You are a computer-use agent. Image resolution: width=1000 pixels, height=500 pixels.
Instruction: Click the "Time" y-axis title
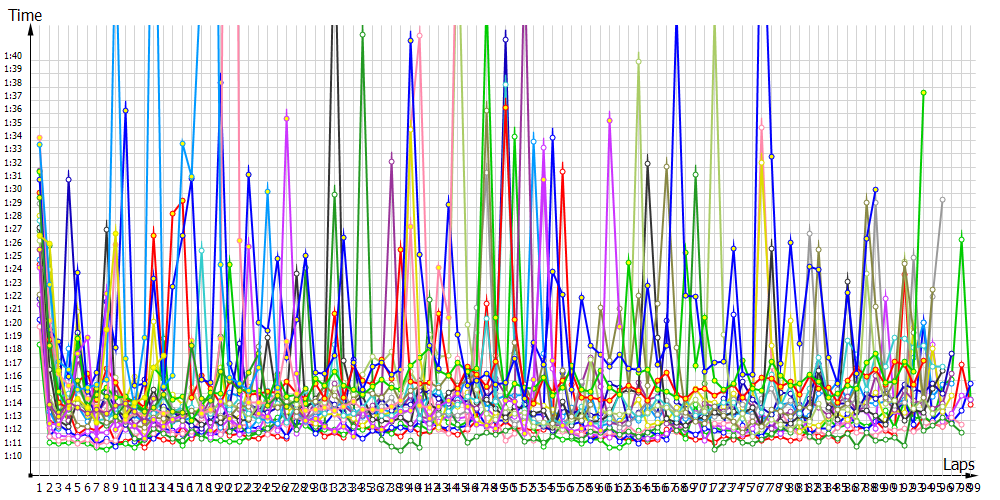coord(25,15)
